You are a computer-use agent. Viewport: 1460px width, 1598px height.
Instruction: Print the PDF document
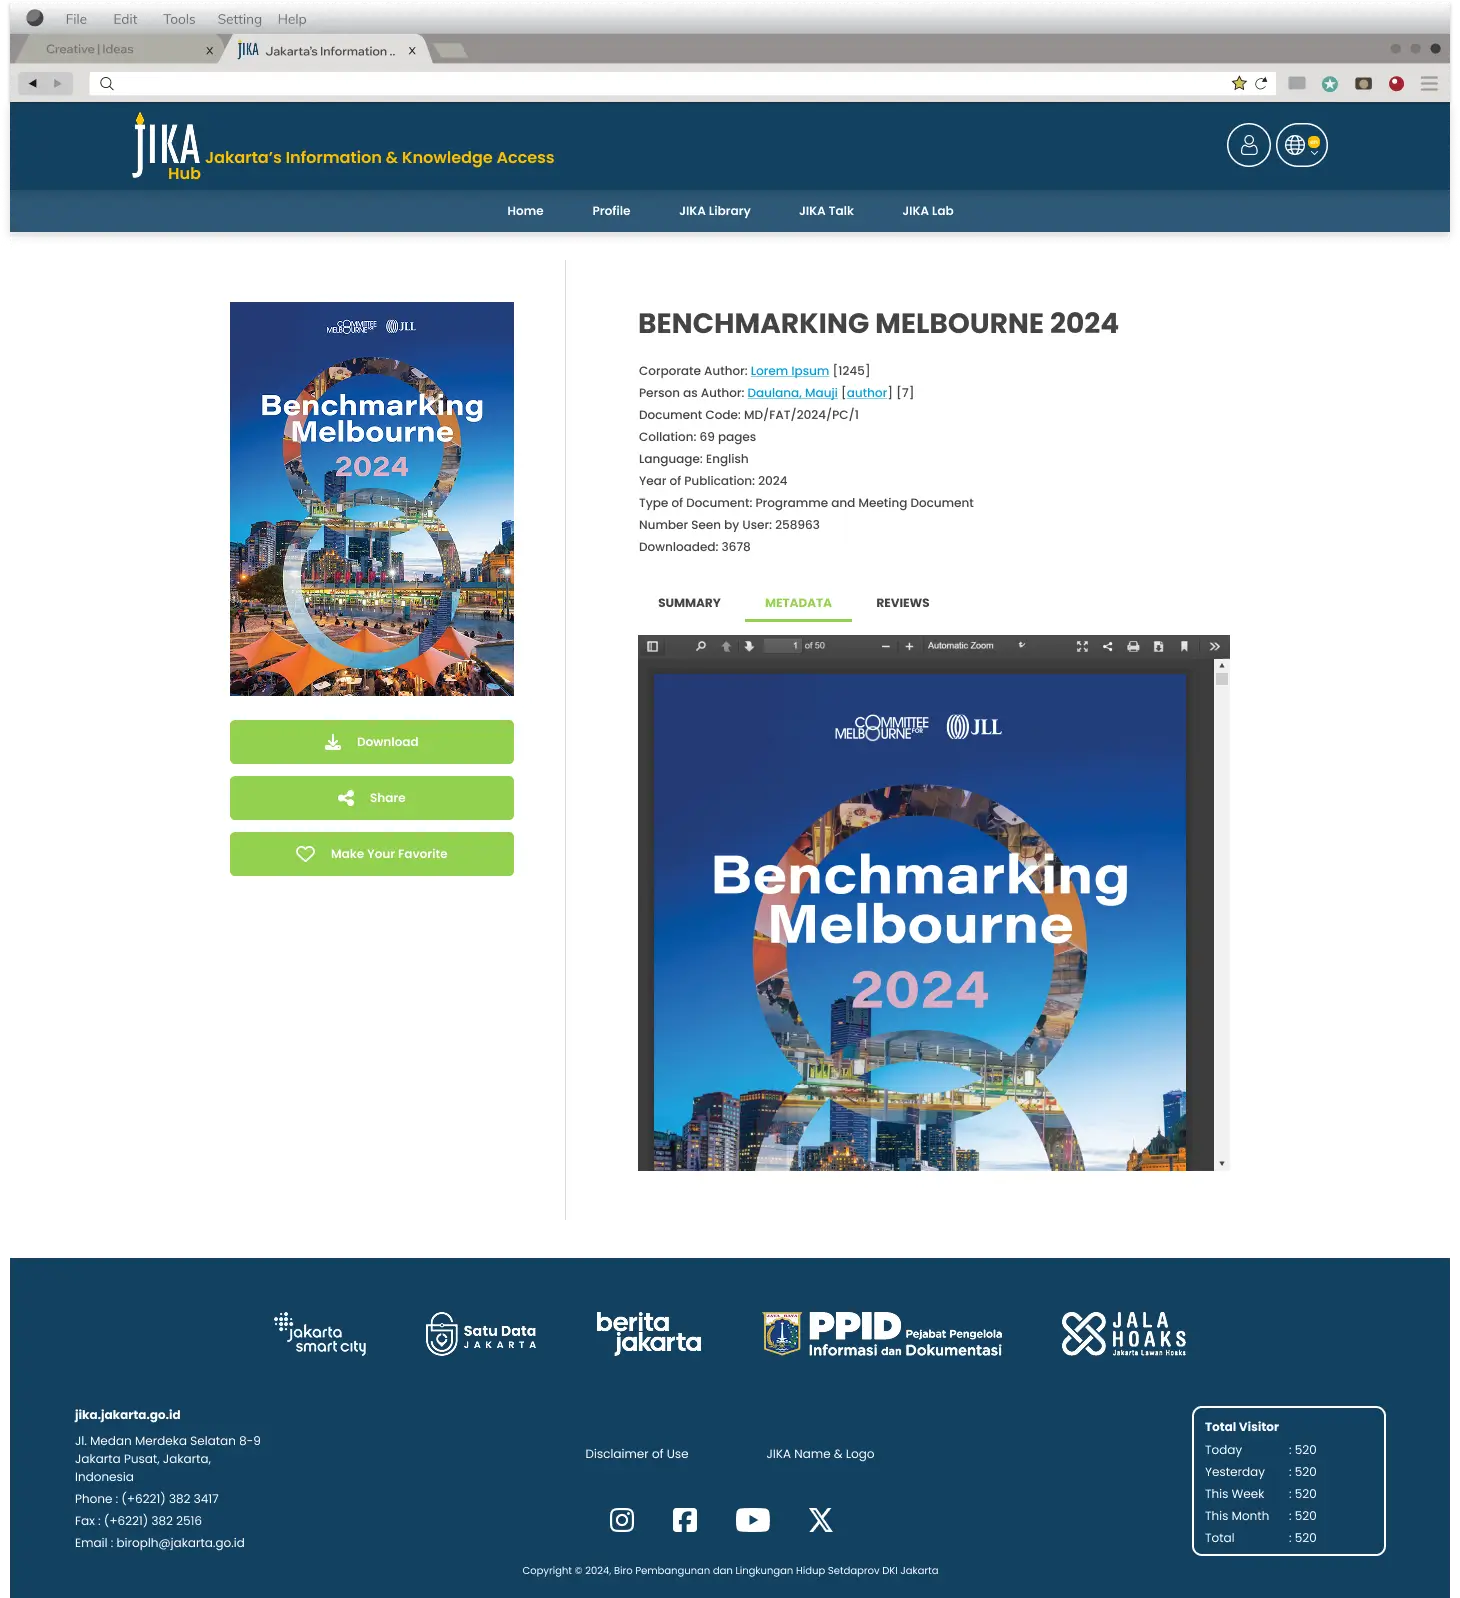tap(1133, 646)
